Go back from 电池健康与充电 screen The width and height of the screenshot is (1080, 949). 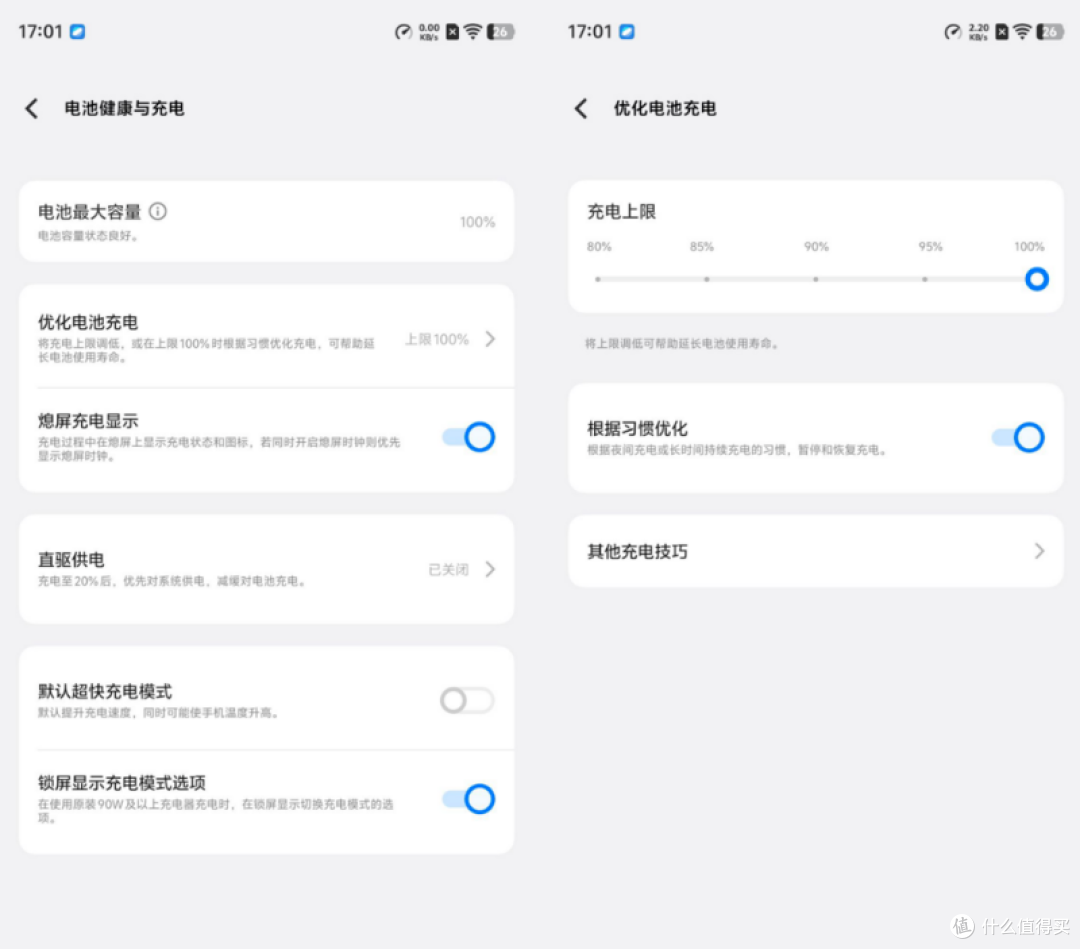(x=32, y=108)
